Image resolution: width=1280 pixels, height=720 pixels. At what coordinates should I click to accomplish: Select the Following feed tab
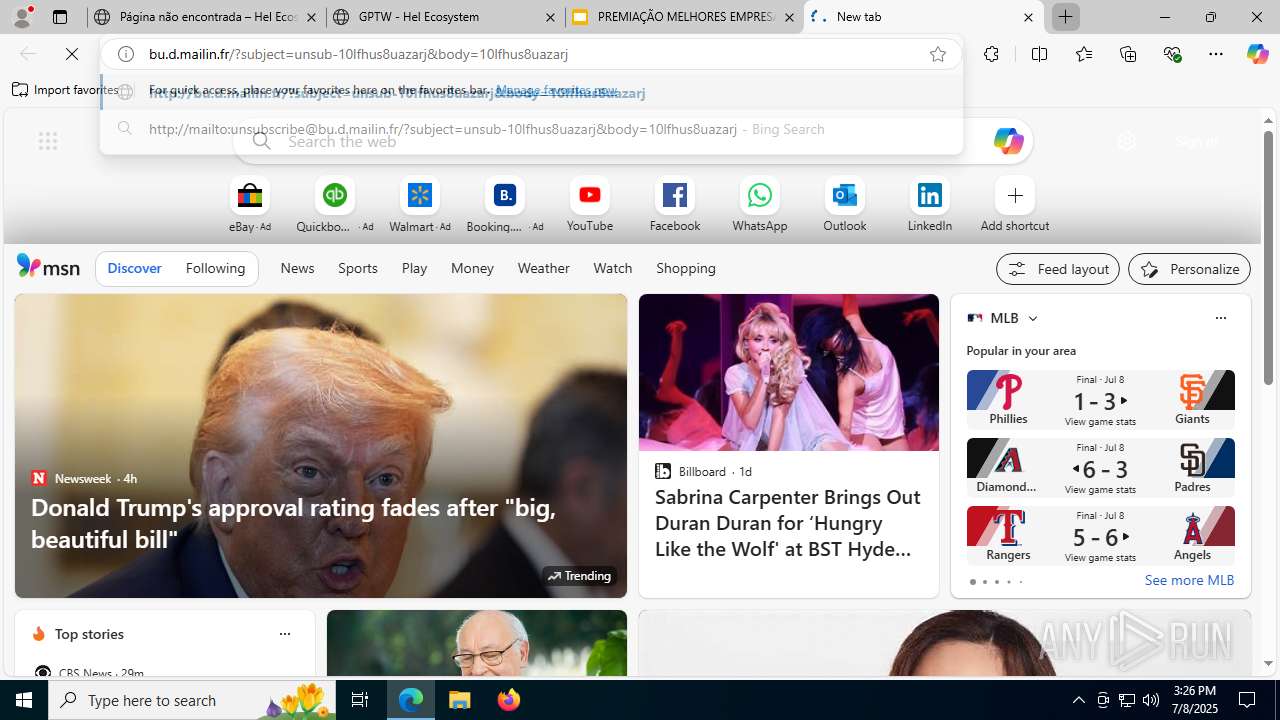pyautogui.click(x=215, y=268)
